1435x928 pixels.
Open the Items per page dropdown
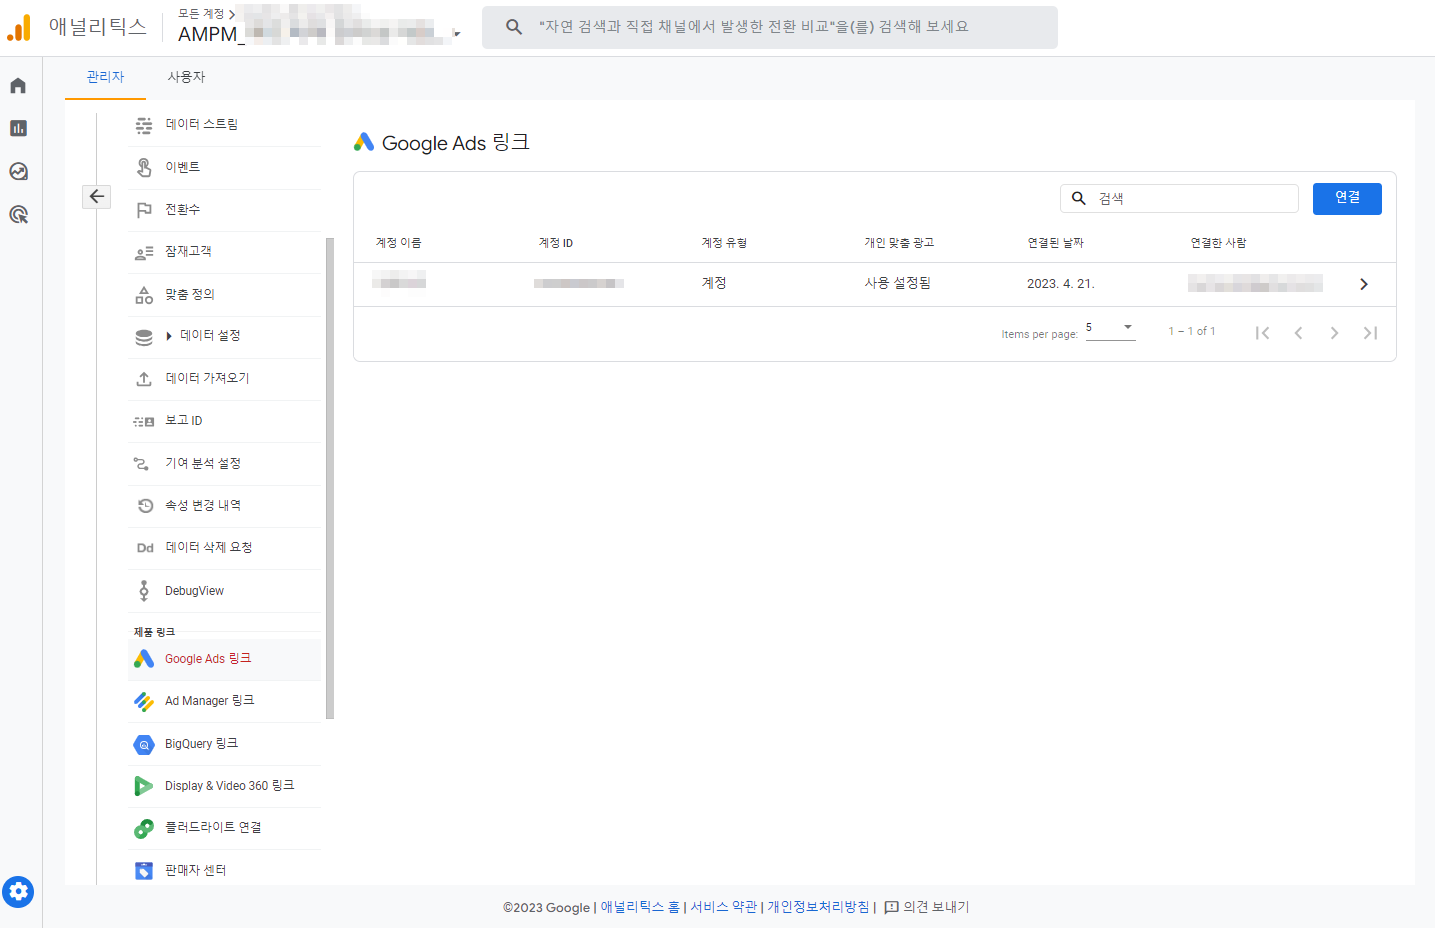click(1110, 329)
